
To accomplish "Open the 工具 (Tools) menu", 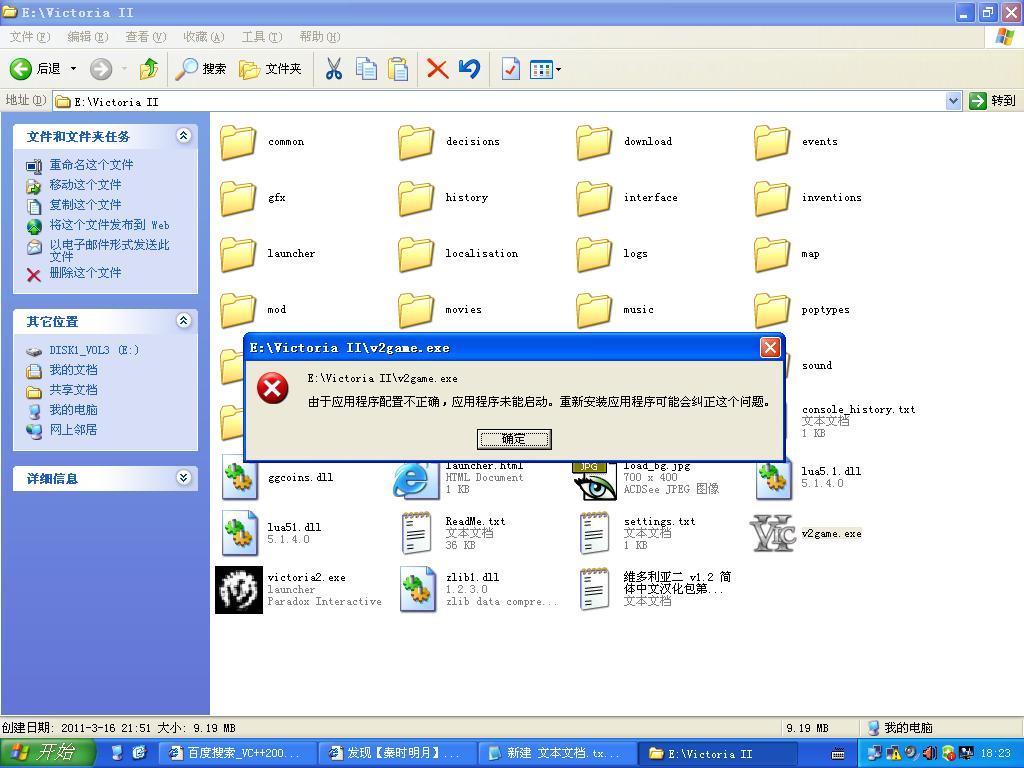I will 261,37.
